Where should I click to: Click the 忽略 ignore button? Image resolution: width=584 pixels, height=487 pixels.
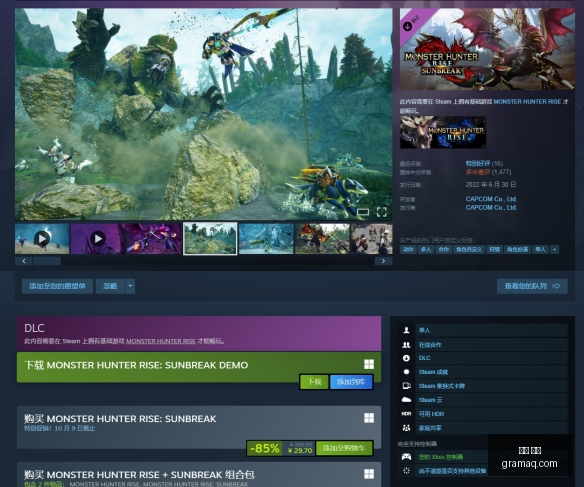pyautogui.click(x=110, y=286)
